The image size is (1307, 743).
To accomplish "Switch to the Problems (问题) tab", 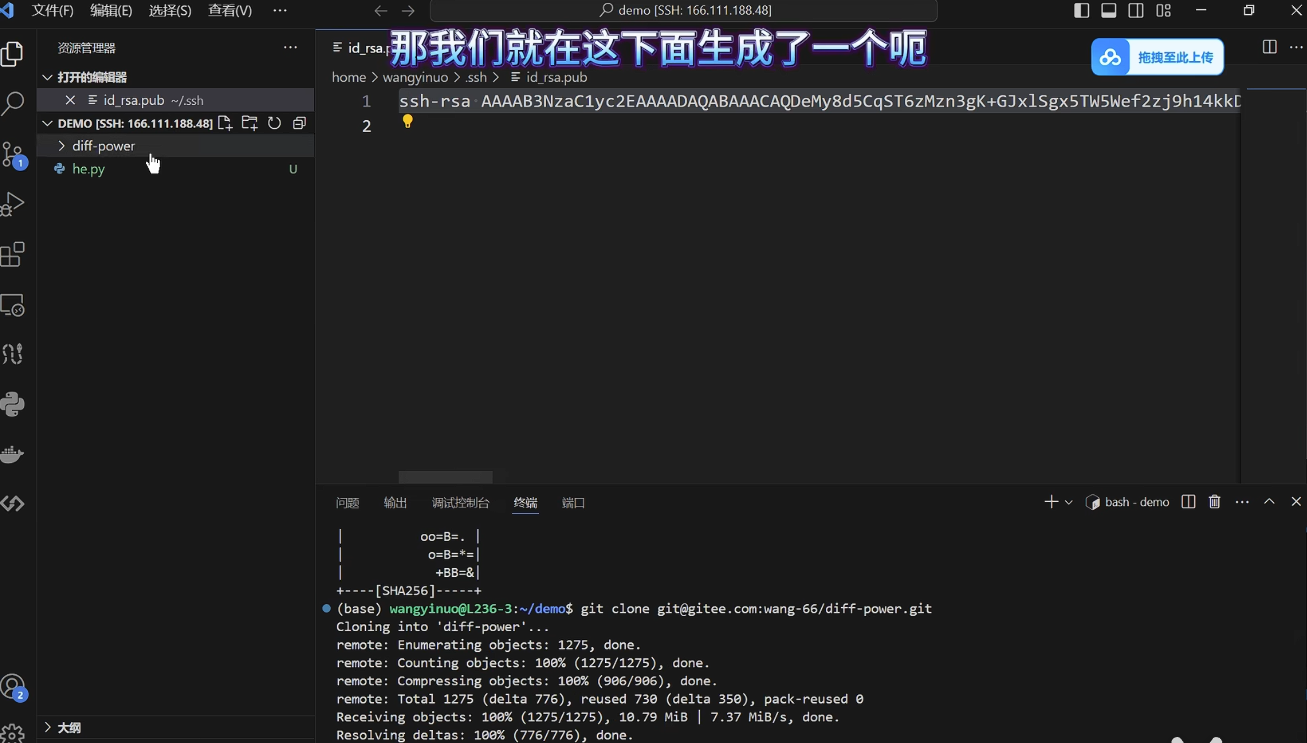I will coord(347,503).
